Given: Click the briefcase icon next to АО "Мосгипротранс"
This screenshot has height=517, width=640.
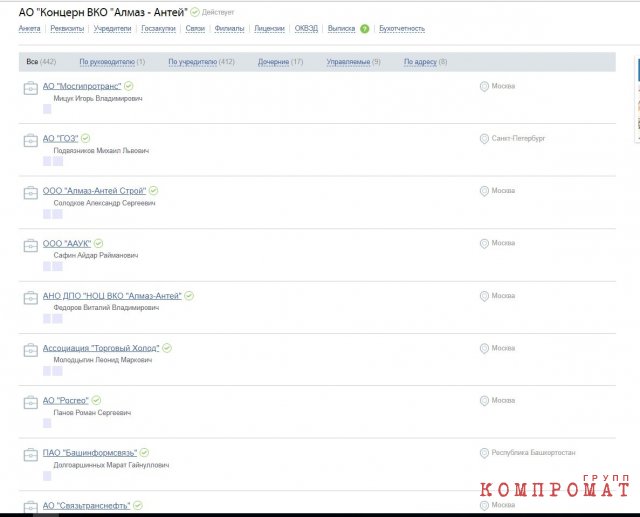Looking at the screenshot, I should (31, 88).
